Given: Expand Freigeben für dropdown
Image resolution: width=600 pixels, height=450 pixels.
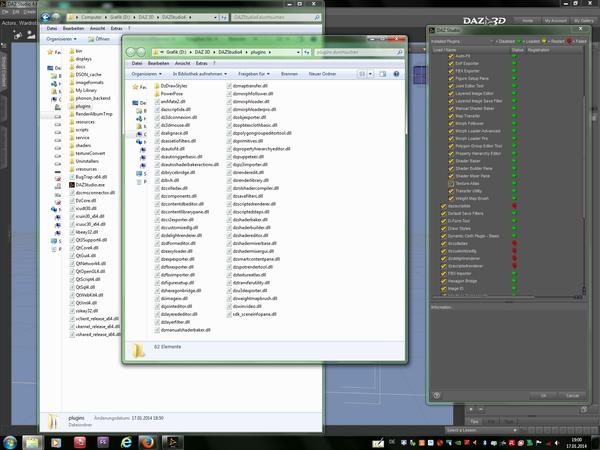Looking at the screenshot, I should [254, 74].
